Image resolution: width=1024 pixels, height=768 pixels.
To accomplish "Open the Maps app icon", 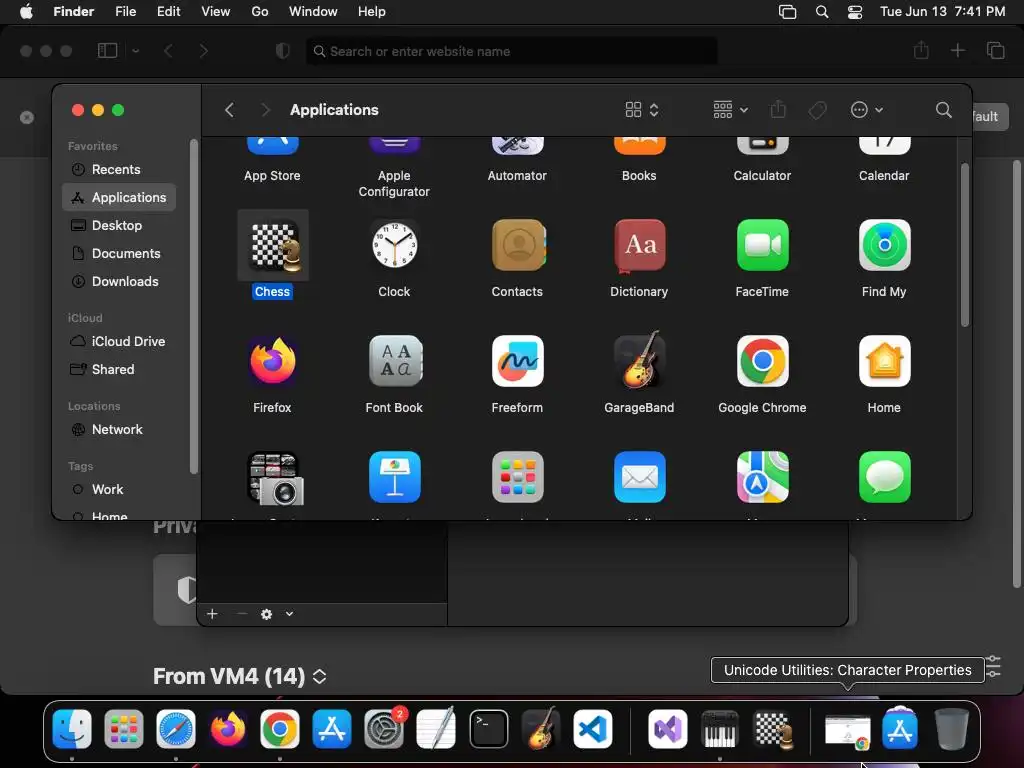I will [762, 477].
